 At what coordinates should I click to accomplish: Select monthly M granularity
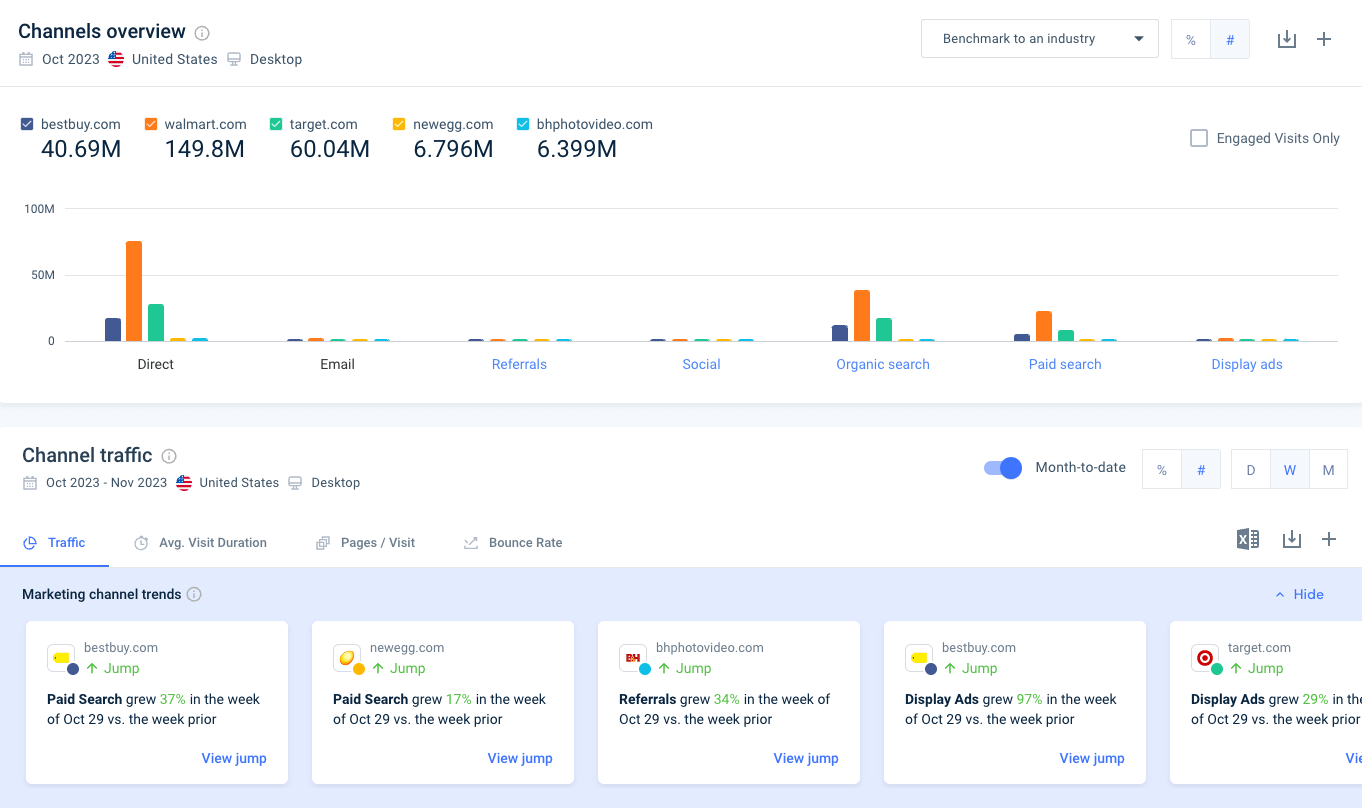[x=1328, y=469]
